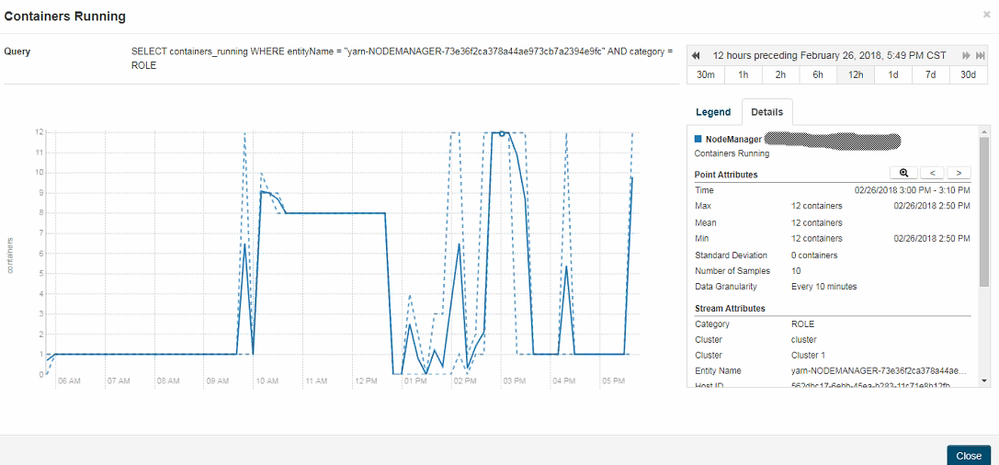Select the 30d time range

[x=968, y=75]
